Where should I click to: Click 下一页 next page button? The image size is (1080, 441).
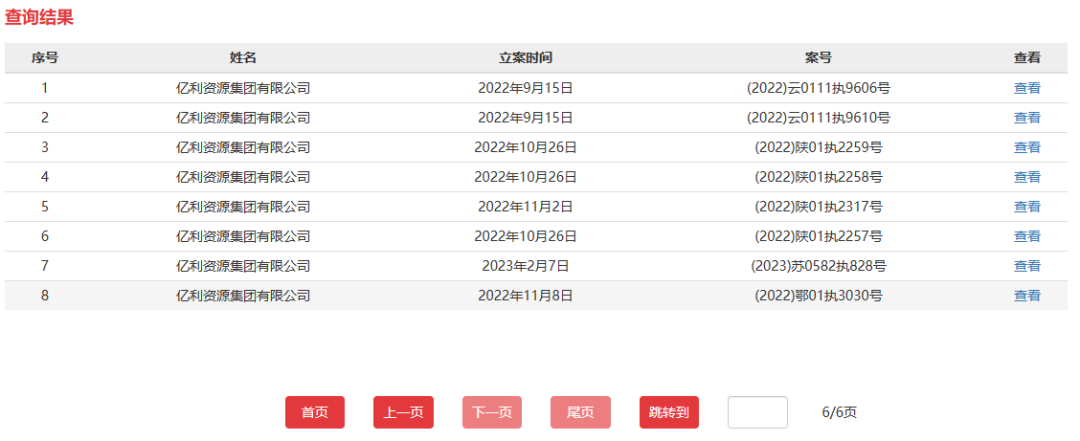492,412
